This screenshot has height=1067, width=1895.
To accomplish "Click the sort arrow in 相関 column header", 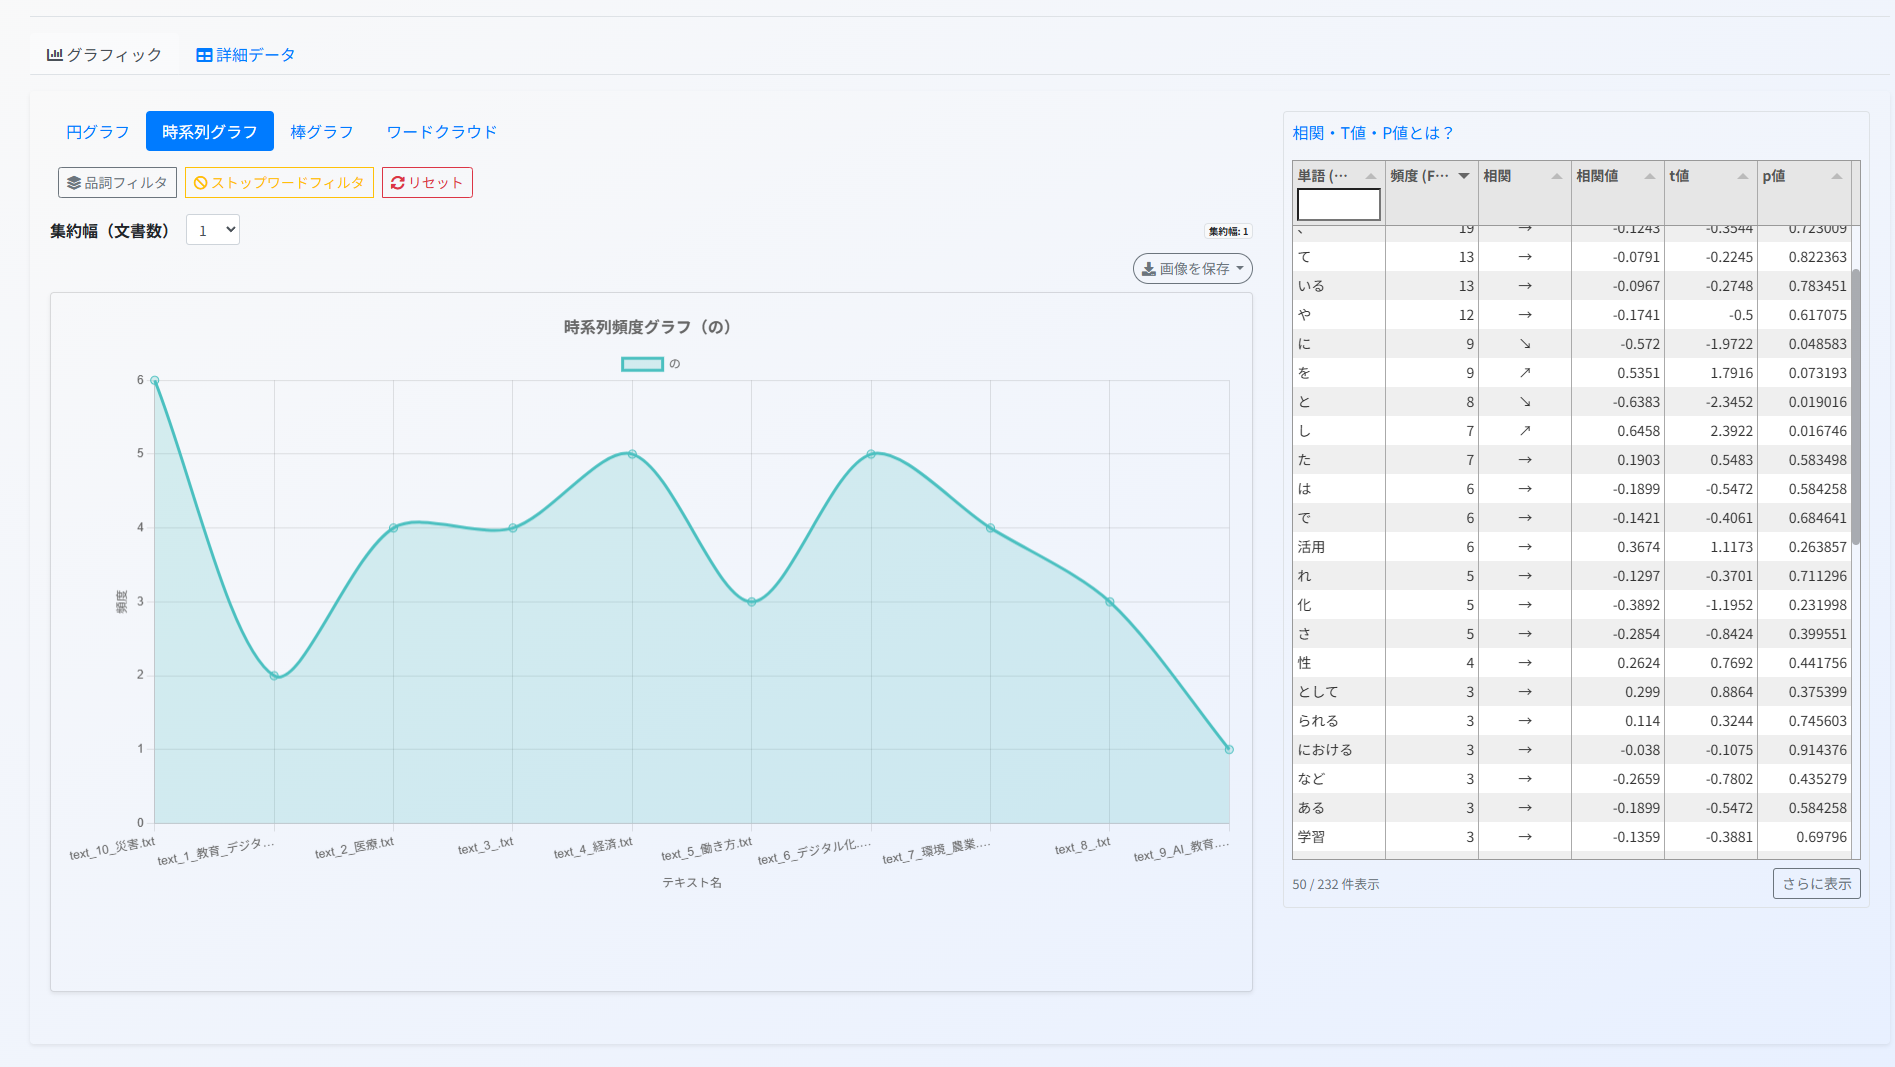I will point(1556,176).
